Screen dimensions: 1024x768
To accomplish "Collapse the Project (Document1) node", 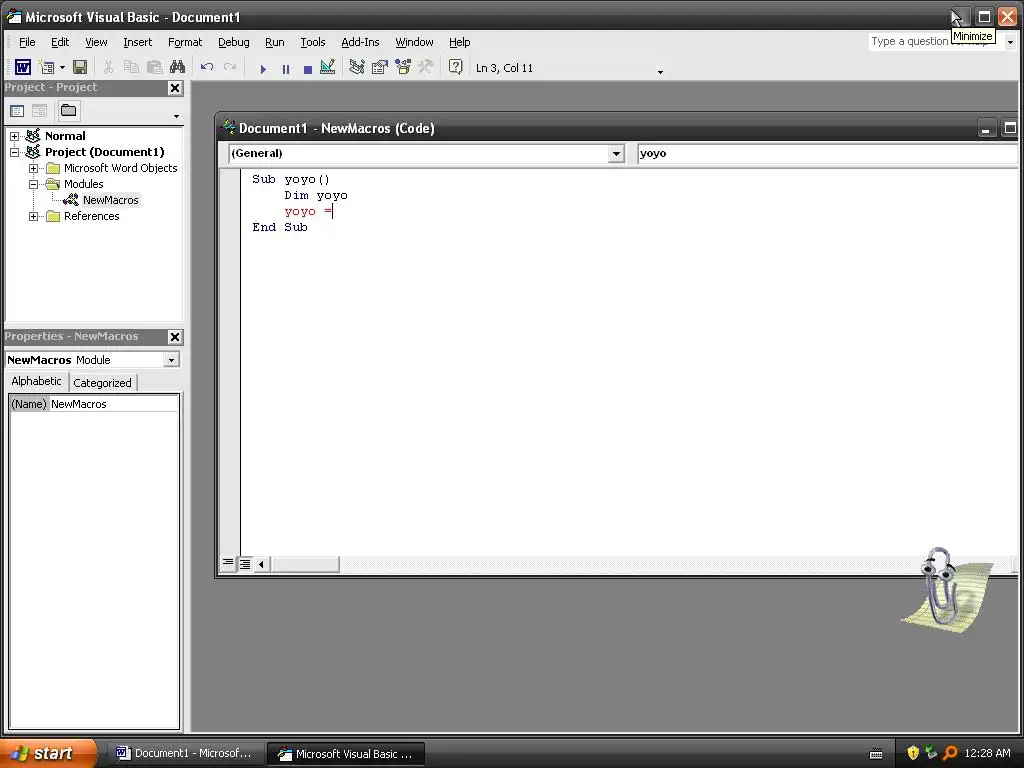I will (x=14, y=152).
